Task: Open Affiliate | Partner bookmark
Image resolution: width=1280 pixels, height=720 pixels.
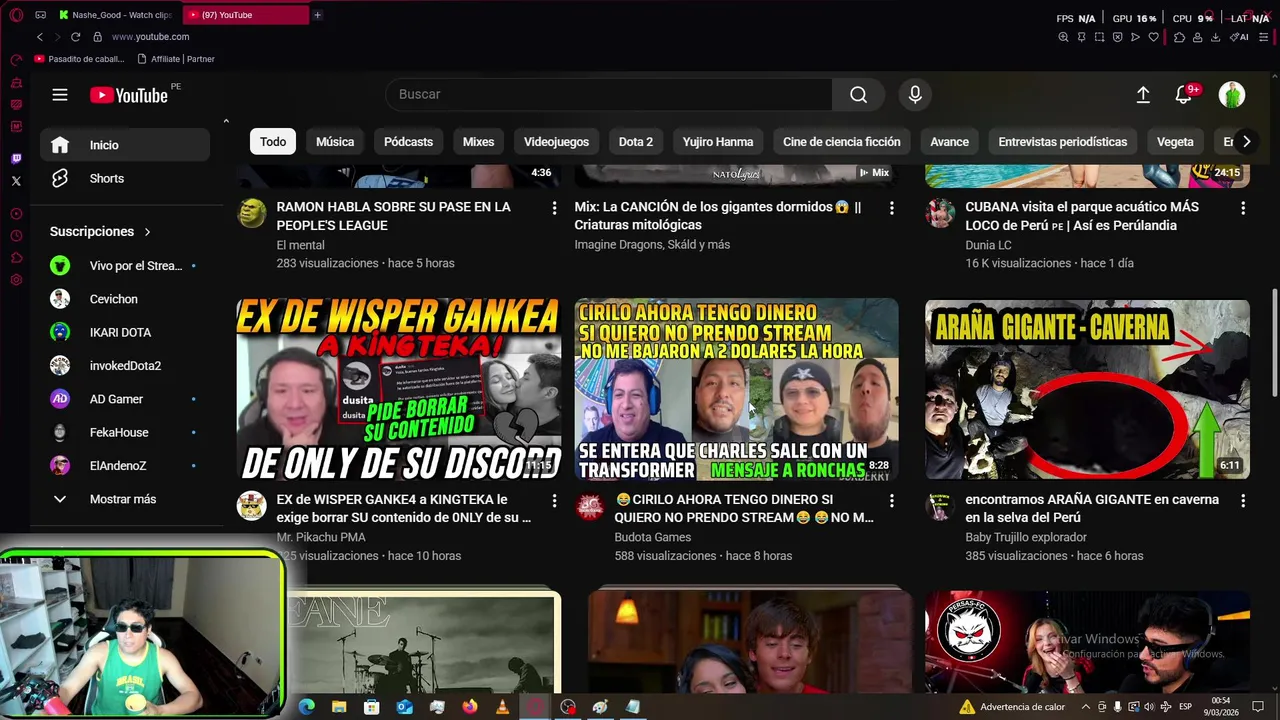Action: (176, 59)
